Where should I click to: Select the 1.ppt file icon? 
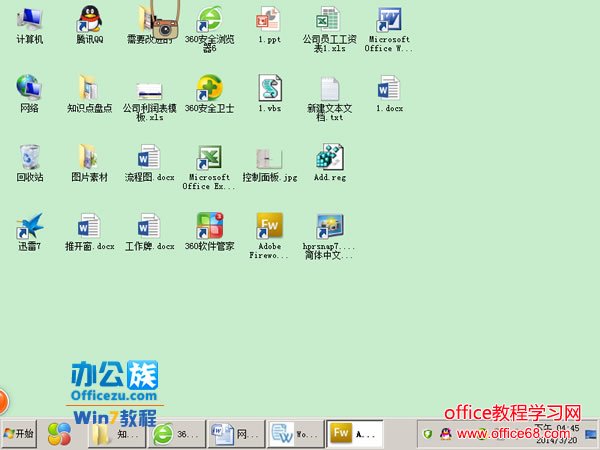pyautogui.click(x=269, y=25)
